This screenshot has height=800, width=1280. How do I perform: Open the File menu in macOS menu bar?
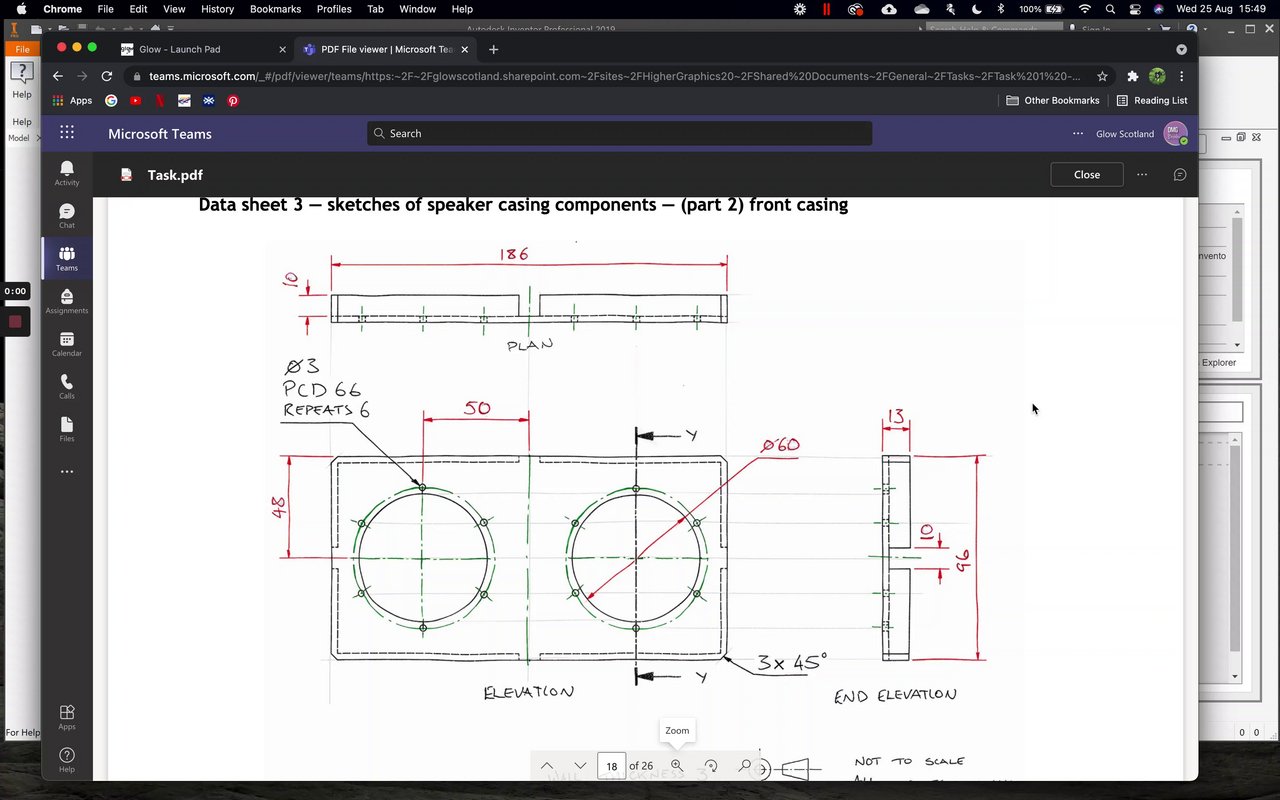pos(105,9)
